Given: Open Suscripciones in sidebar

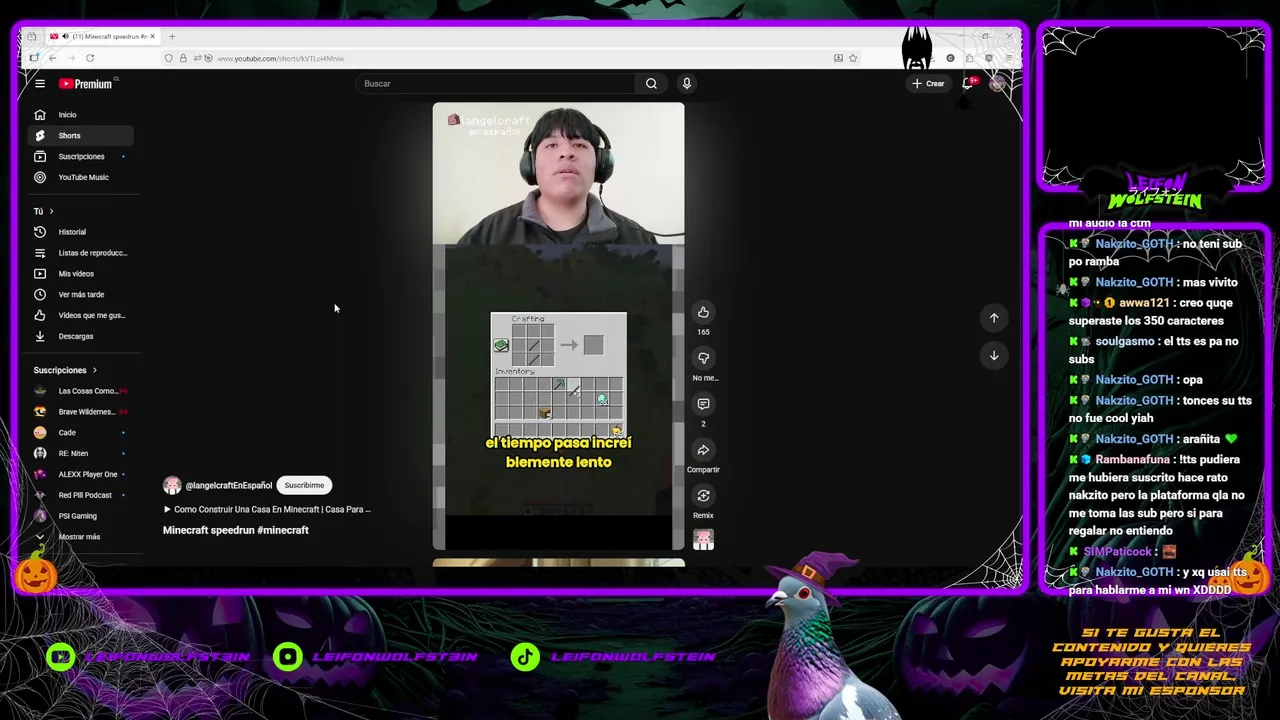Looking at the screenshot, I should pyautogui.click(x=79, y=157).
